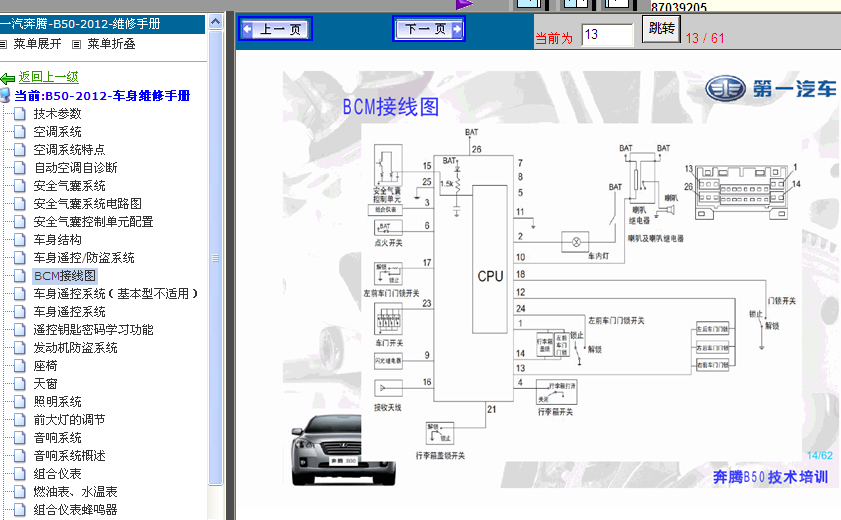Go to next page with 下一页 button
The width and height of the screenshot is (841, 520).
429,29
